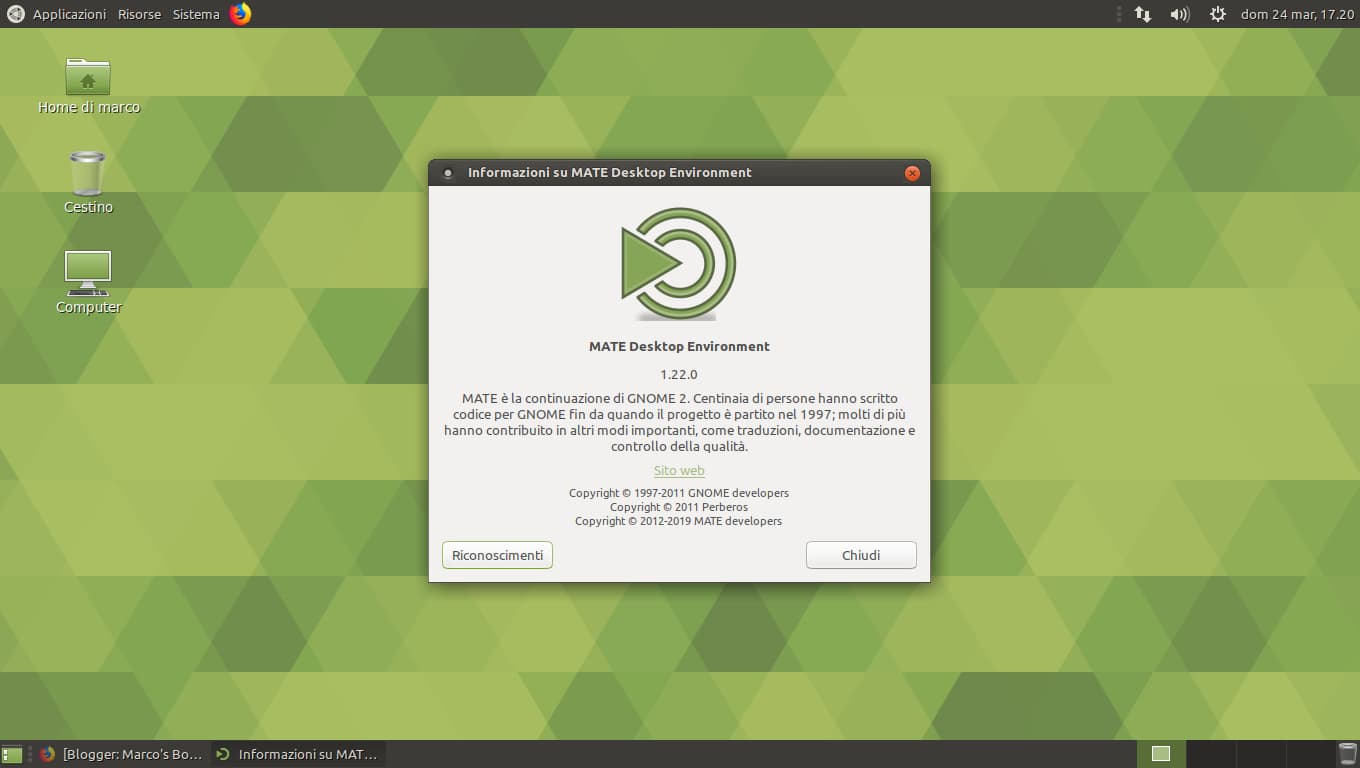Click the MATE logo icon beside Applicazioni

tap(16, 14)
